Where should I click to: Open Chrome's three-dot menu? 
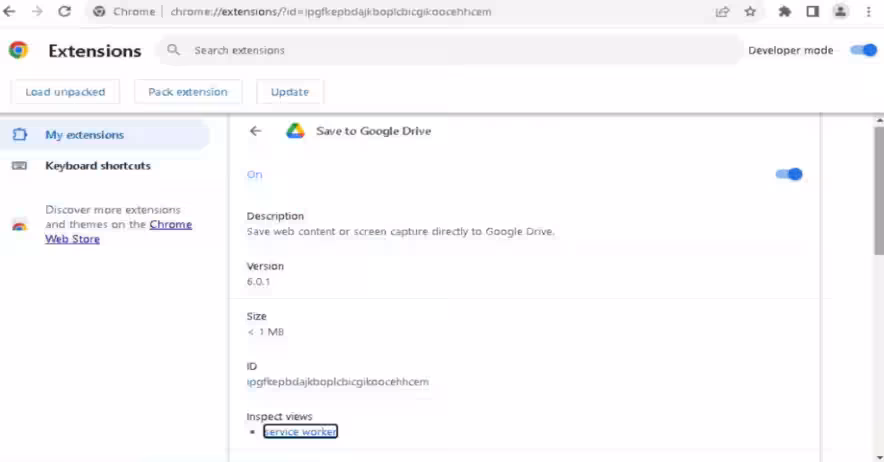[868, 11]
